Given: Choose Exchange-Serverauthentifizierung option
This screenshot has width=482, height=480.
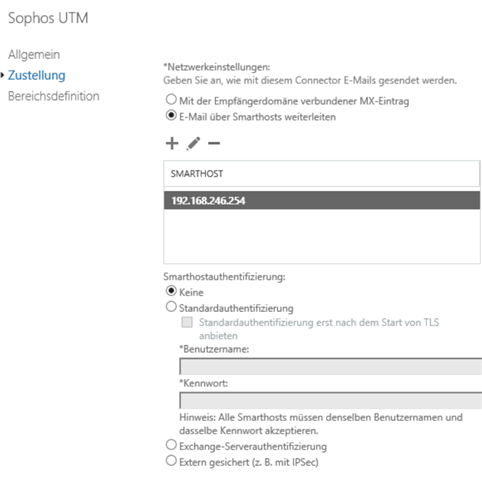Looking at the screenshot, I should pos(171,445).
